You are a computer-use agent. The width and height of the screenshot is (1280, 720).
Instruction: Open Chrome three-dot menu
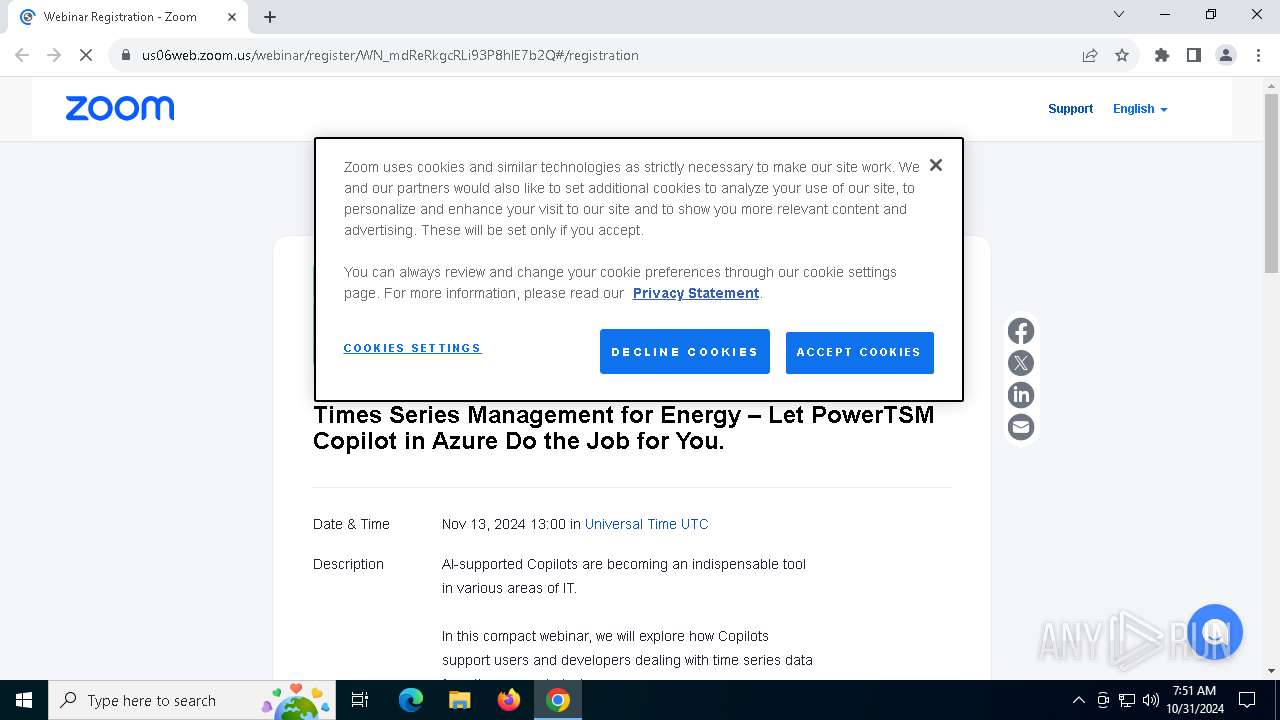[x=1258, y=55]
